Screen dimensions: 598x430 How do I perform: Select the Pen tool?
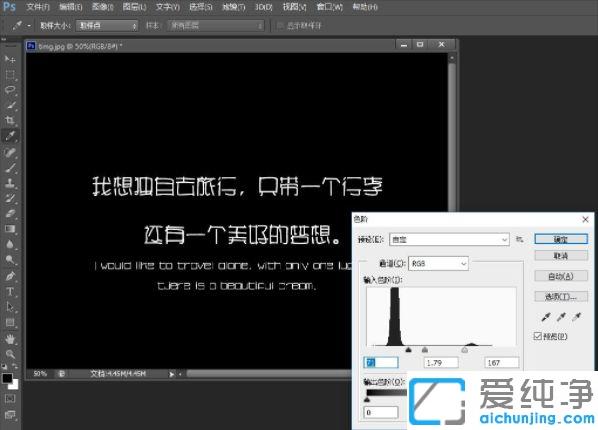click(10, 275)
